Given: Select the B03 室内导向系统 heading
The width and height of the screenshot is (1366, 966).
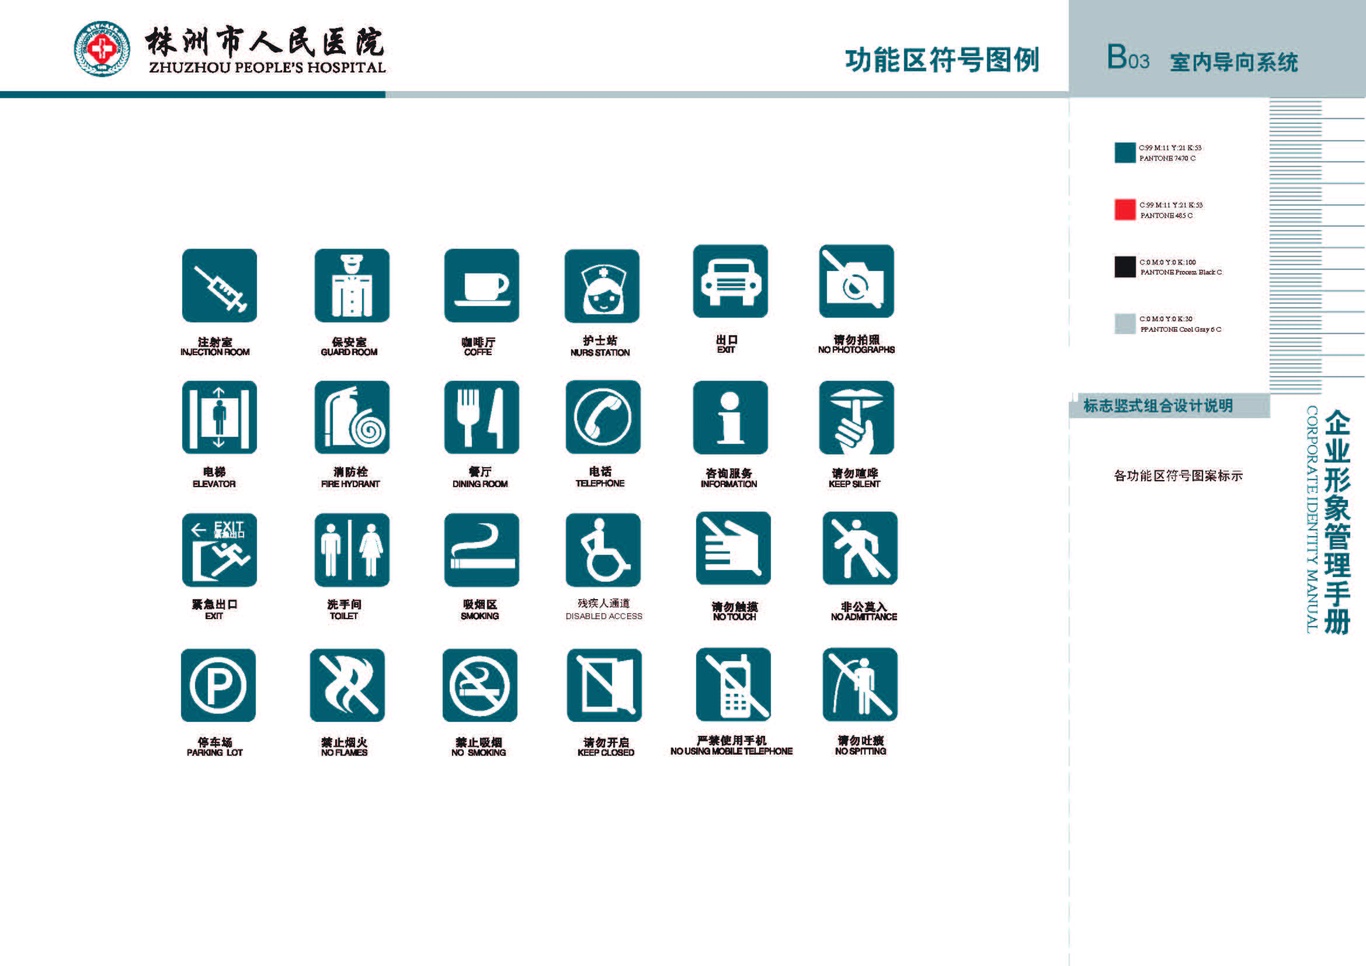Looking at the screenshot, I should tap(1202, 59).
